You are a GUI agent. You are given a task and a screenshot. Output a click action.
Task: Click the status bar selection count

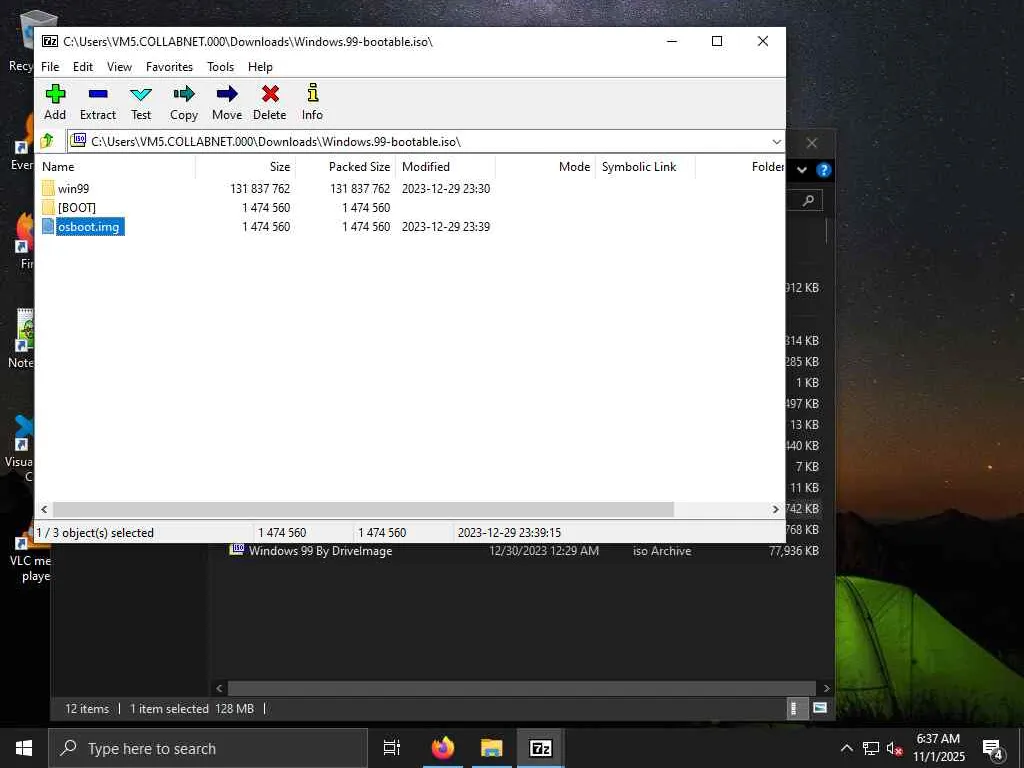point(96,533)
